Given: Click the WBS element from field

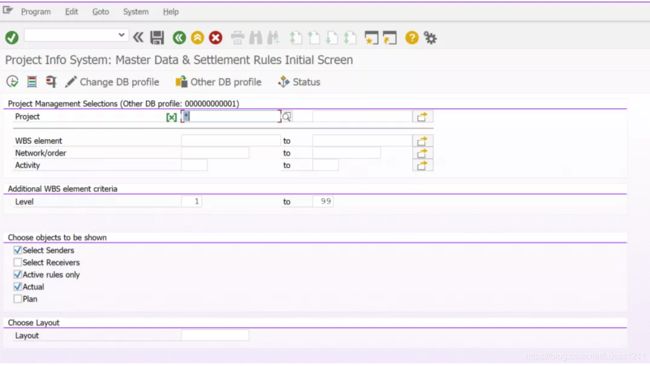Looking at the screenshot, I should pos(231,141).
